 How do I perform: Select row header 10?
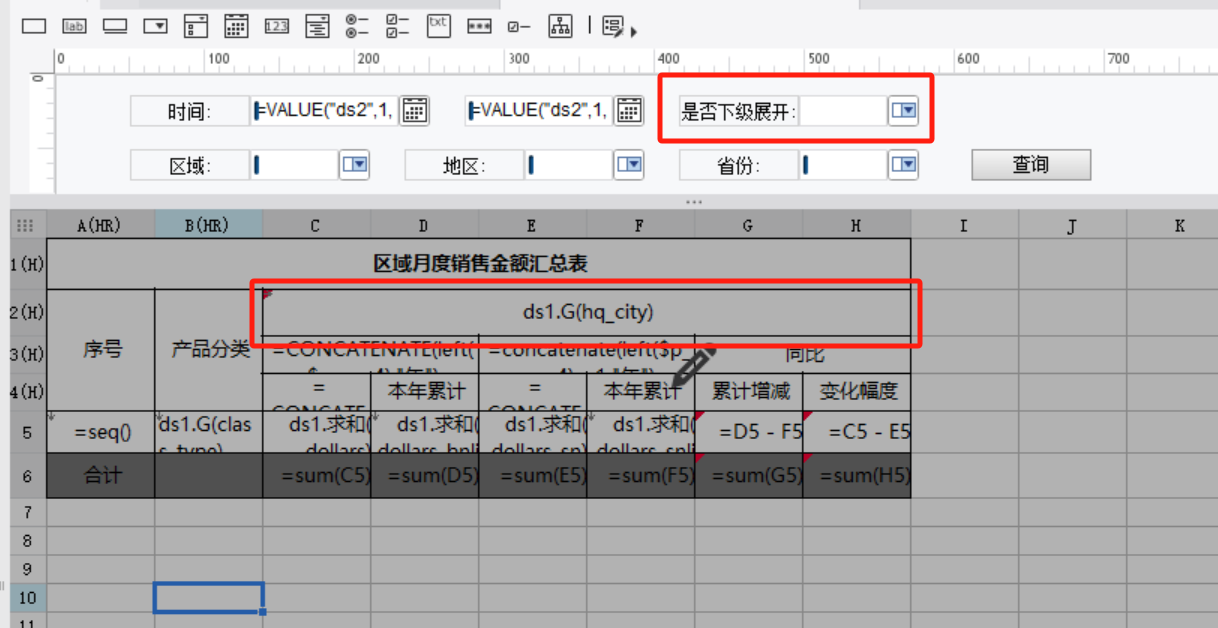[28, 598]
